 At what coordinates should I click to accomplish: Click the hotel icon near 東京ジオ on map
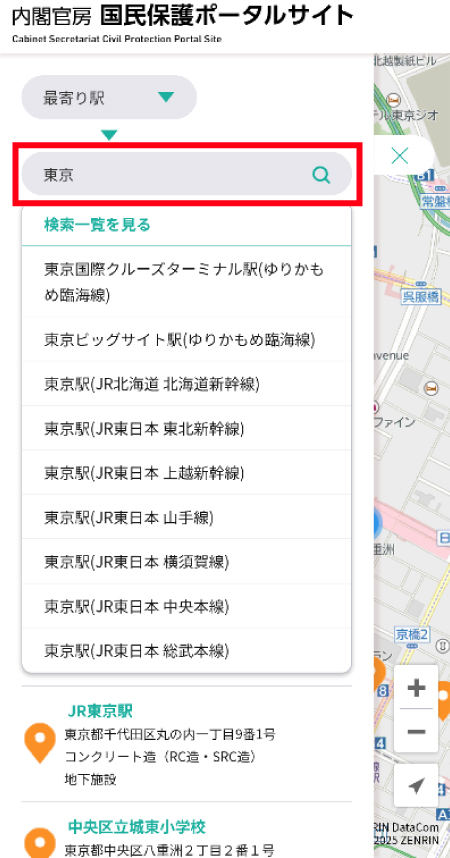tap(393, 99)
